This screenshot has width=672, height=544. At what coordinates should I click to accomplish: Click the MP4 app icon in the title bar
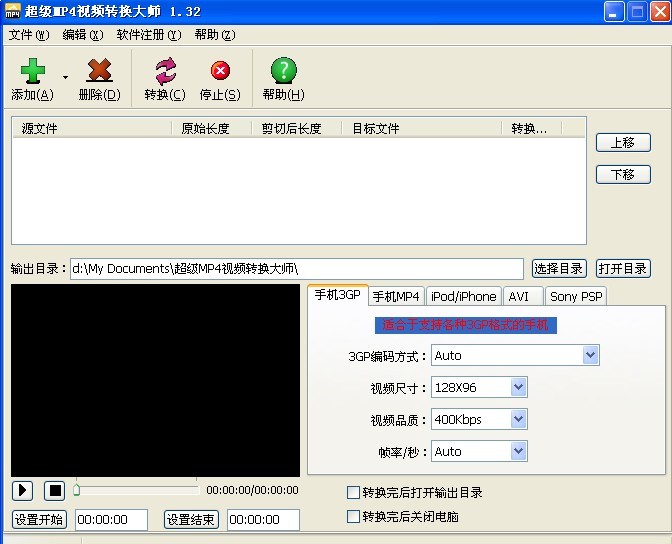(x=12, y=11)
